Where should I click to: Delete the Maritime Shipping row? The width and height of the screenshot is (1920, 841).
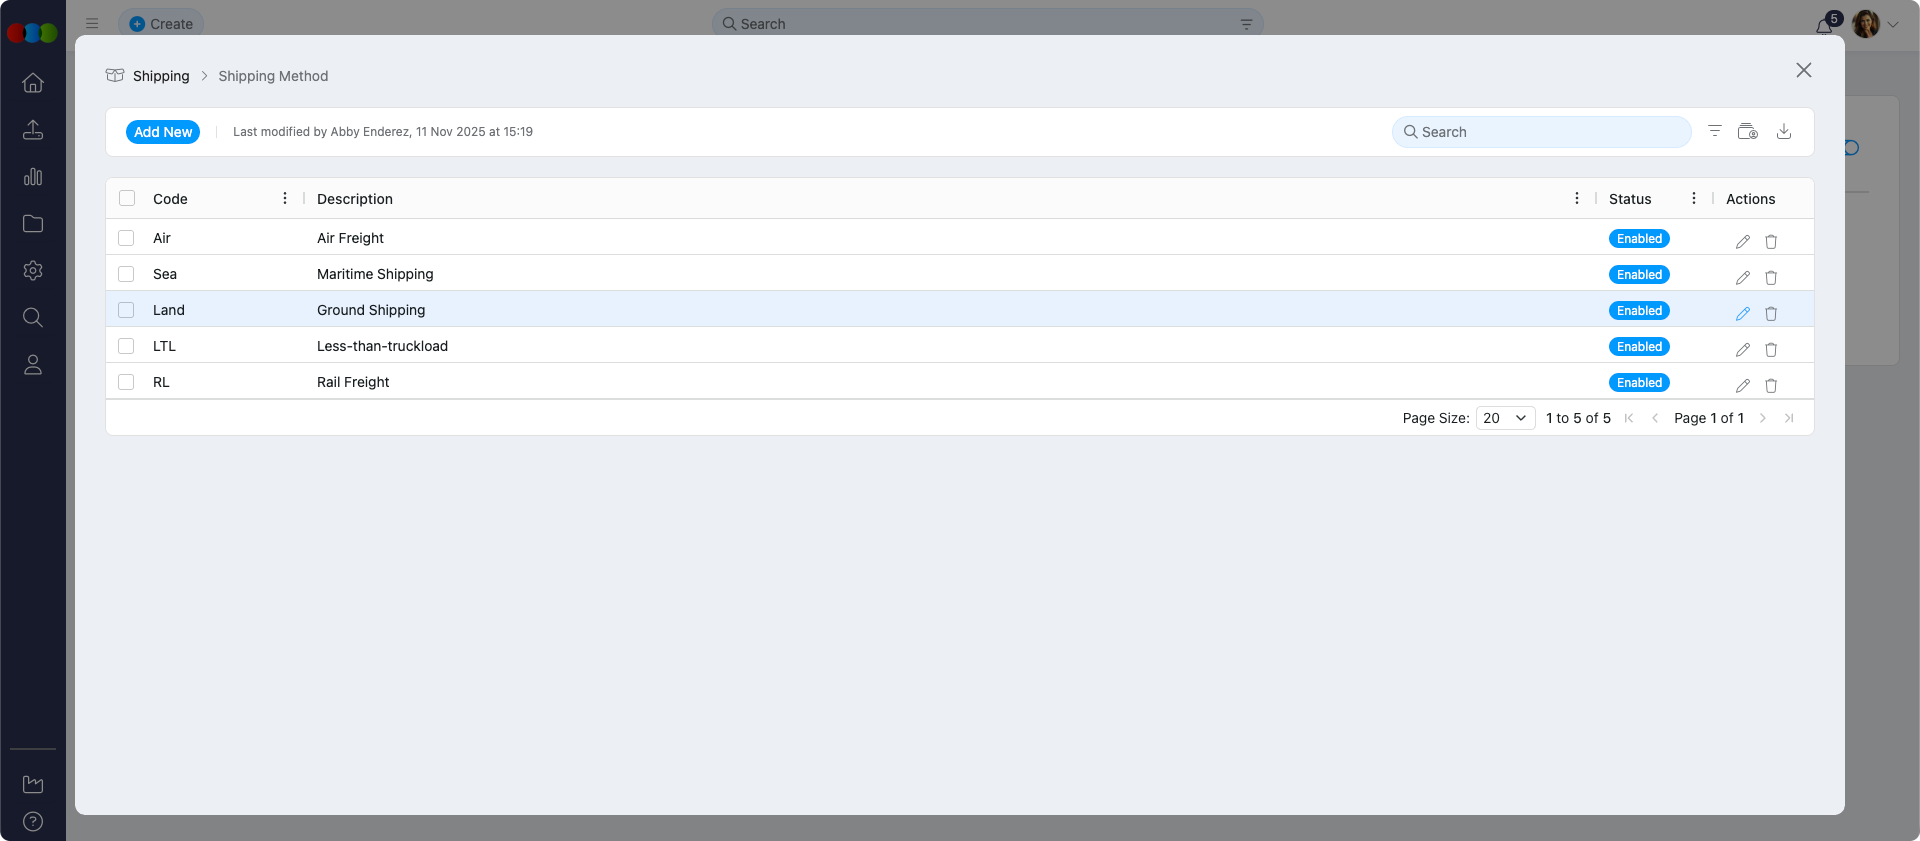coord(1771,277)
